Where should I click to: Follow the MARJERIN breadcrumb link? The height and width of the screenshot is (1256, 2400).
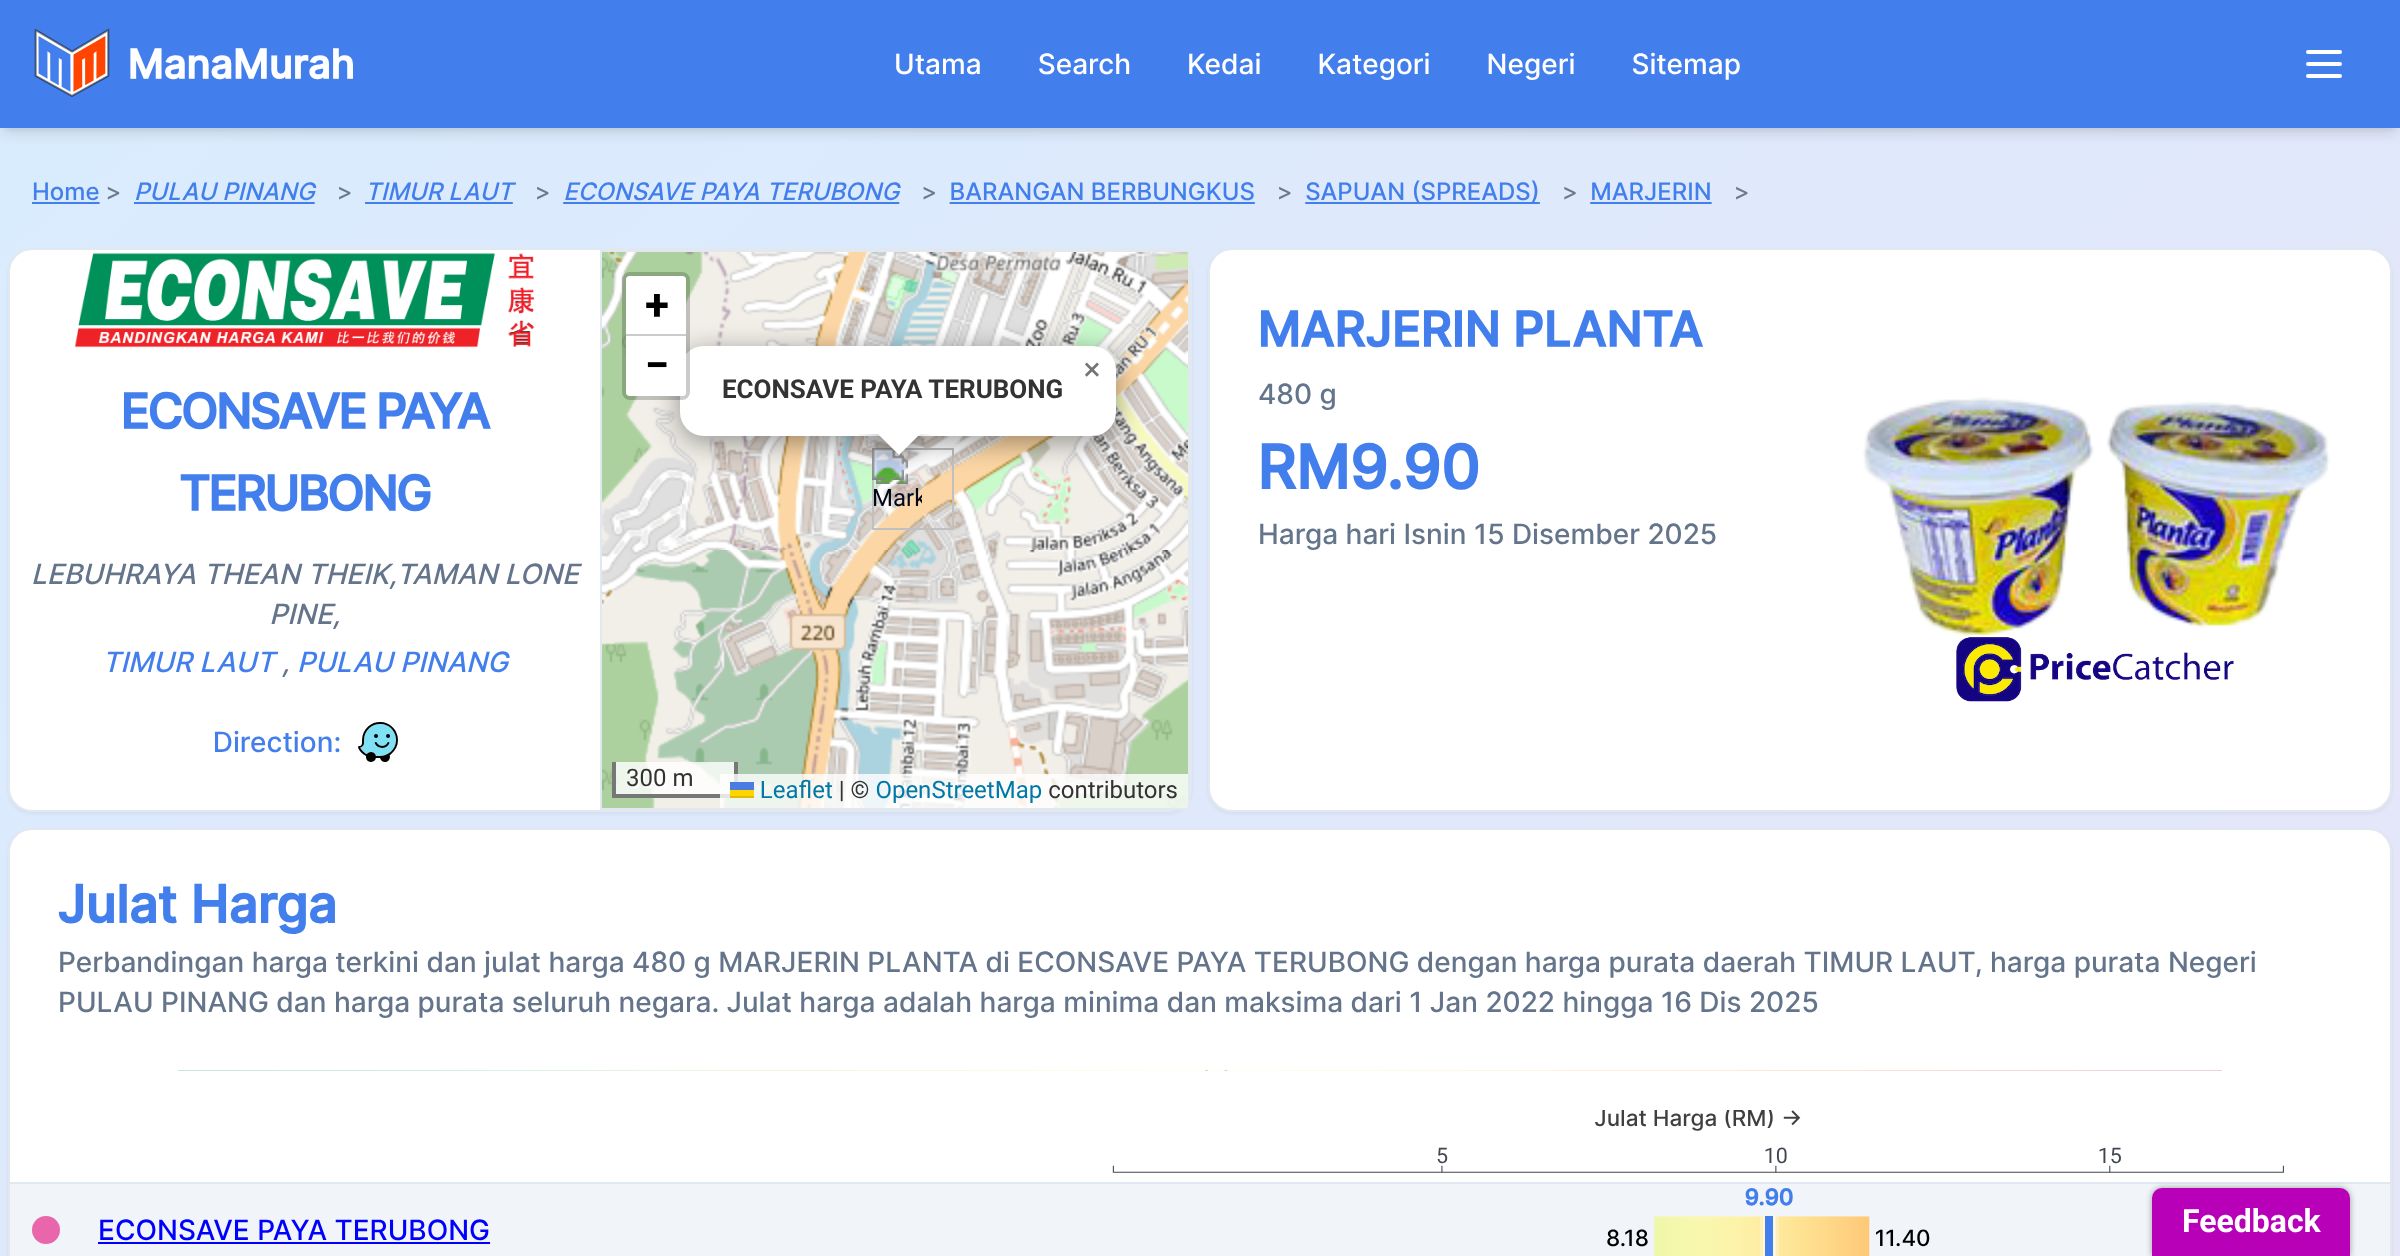tap(1650, 191)
